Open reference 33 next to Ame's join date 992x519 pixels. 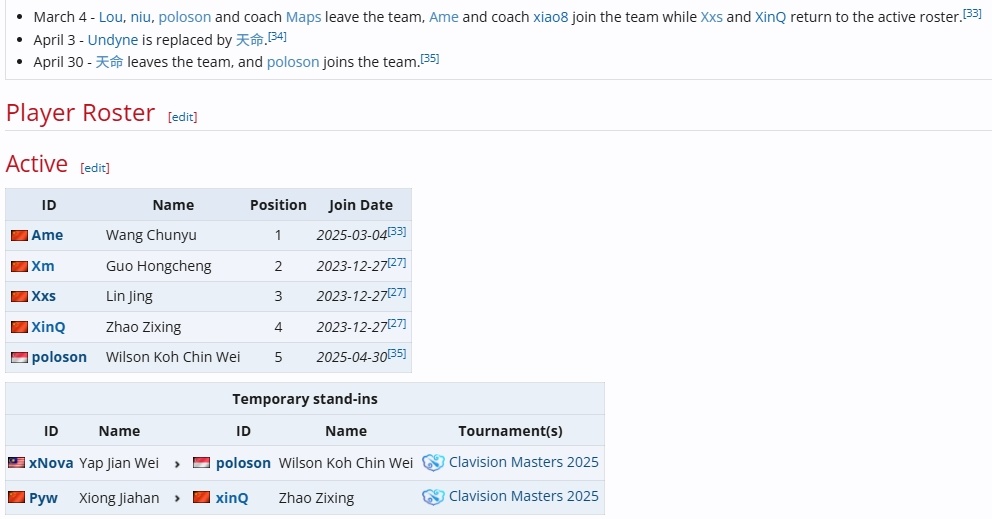click(x=397, y=231)
